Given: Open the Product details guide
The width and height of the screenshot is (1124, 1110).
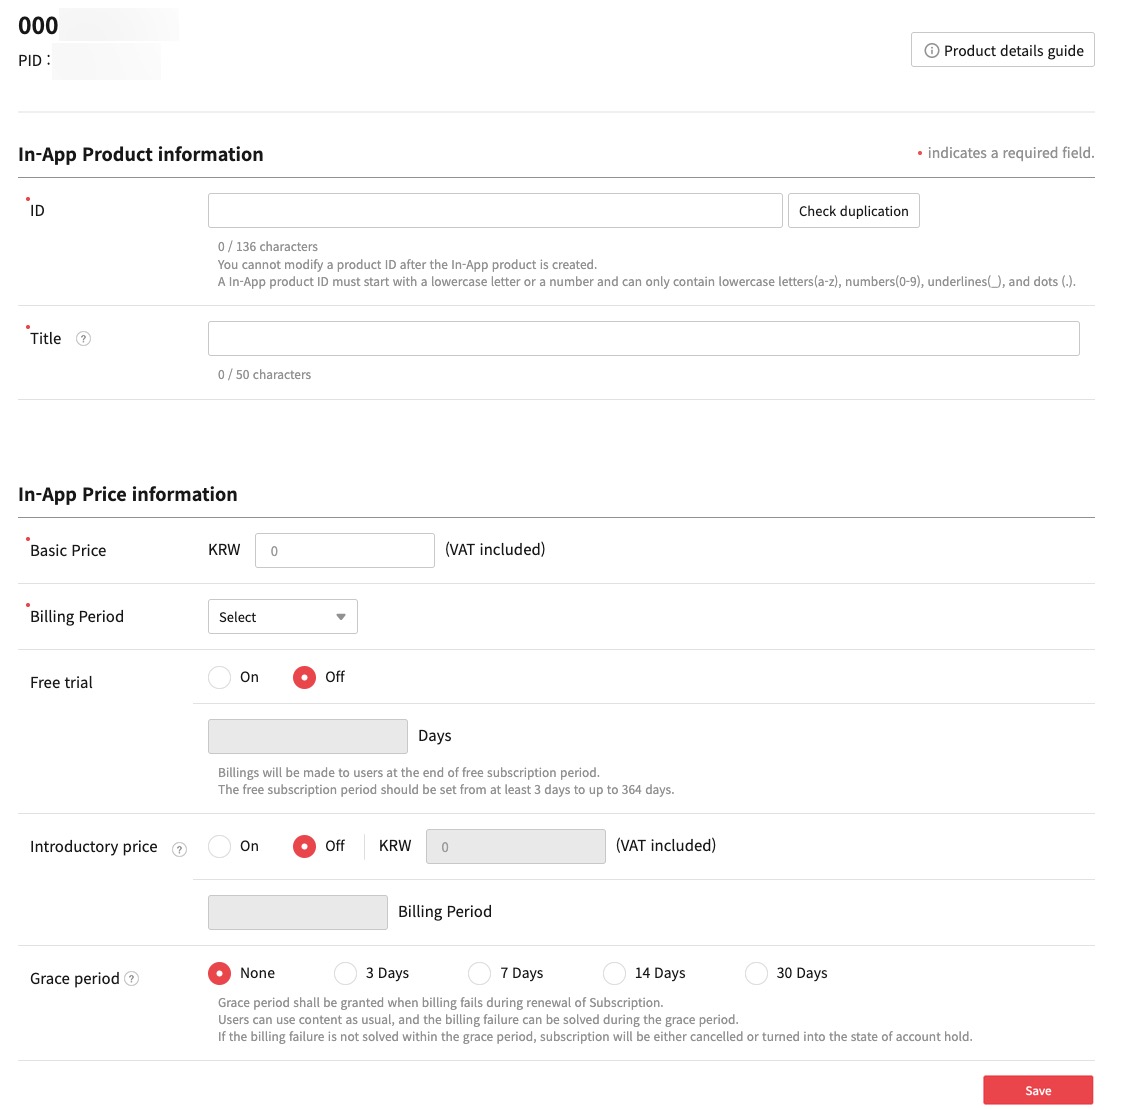Looking at the screenshot, I should coord(1003,51).
